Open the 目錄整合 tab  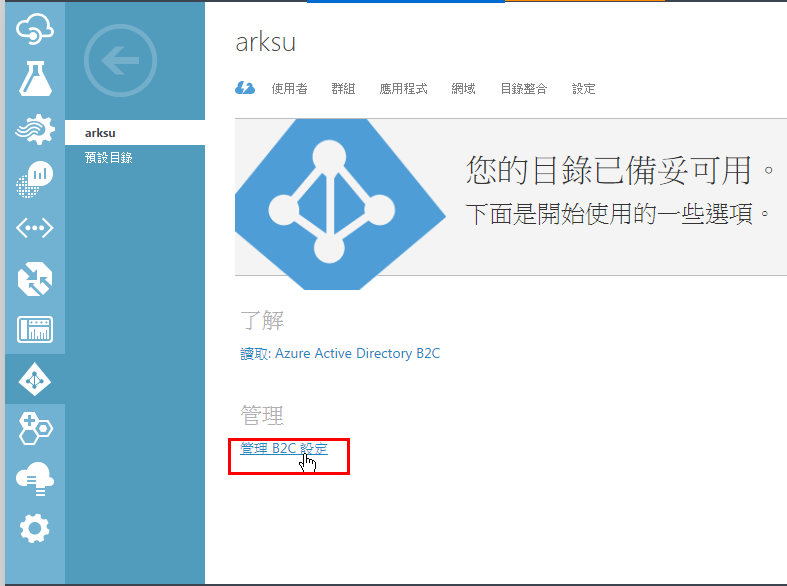[x=523, y=89]
